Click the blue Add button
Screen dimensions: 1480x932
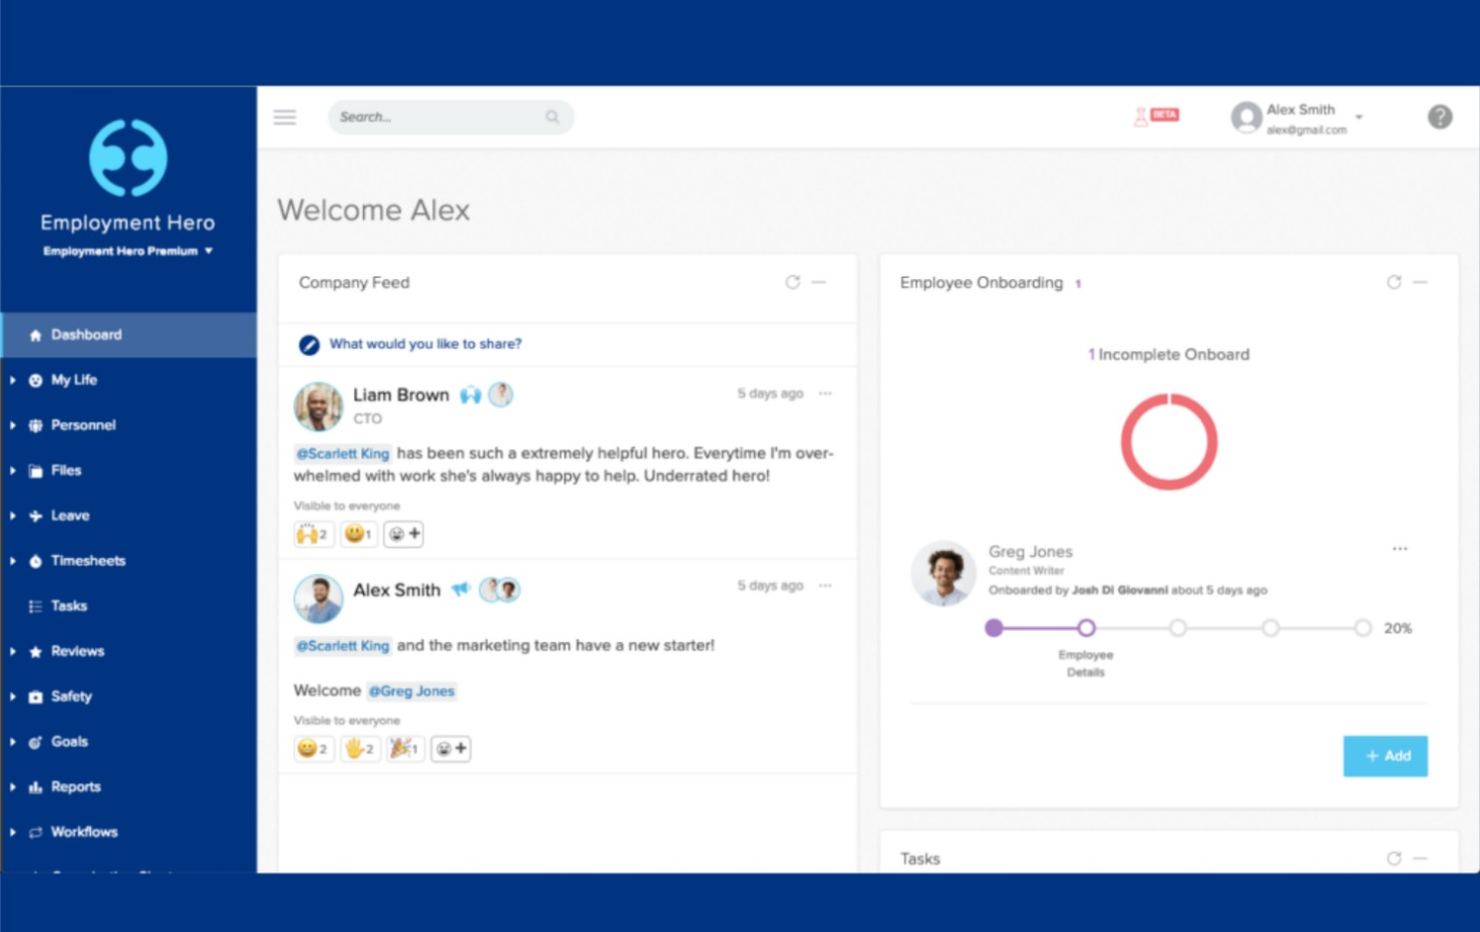pos(1384,756)
